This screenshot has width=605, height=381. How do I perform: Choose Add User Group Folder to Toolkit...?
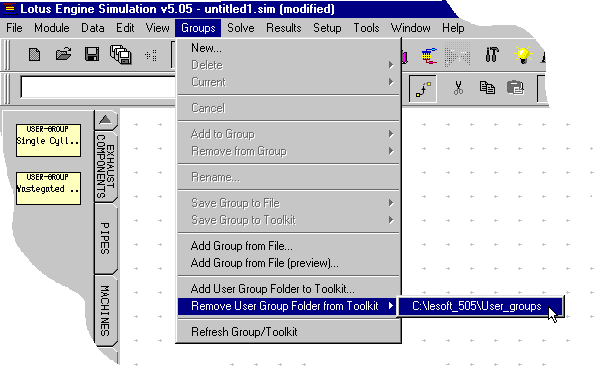288,289
